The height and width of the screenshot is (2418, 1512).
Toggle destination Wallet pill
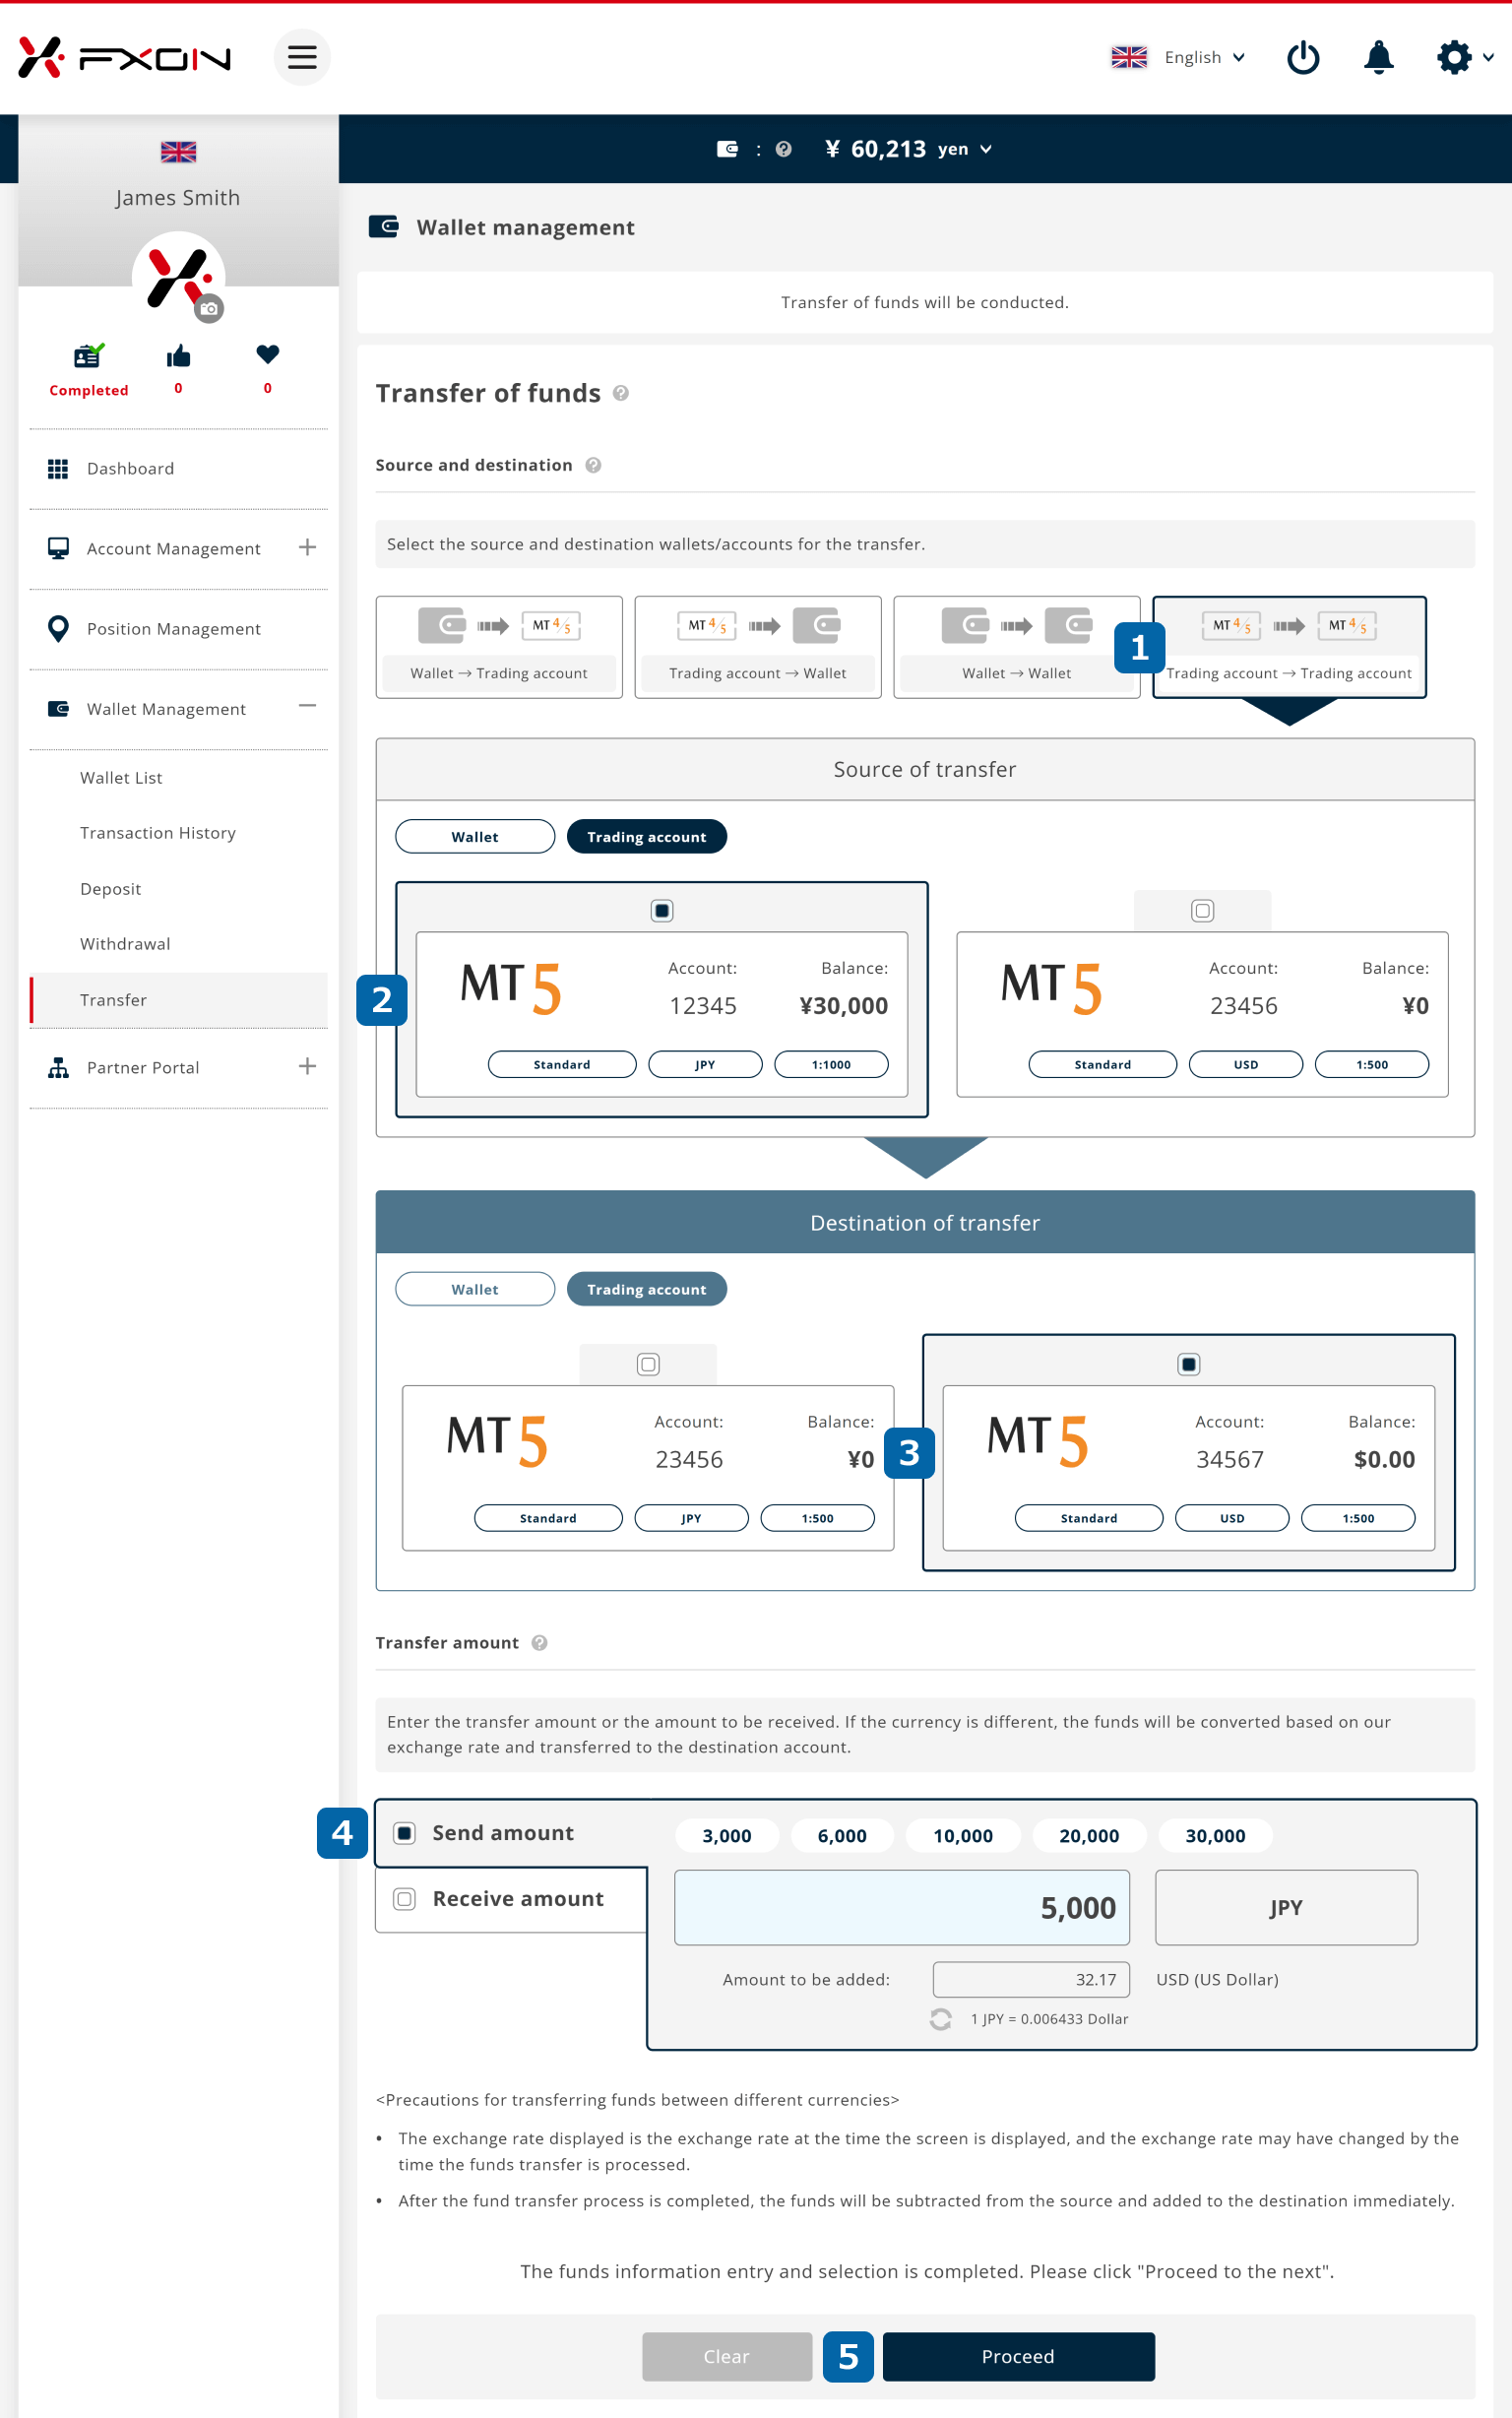475,1290
